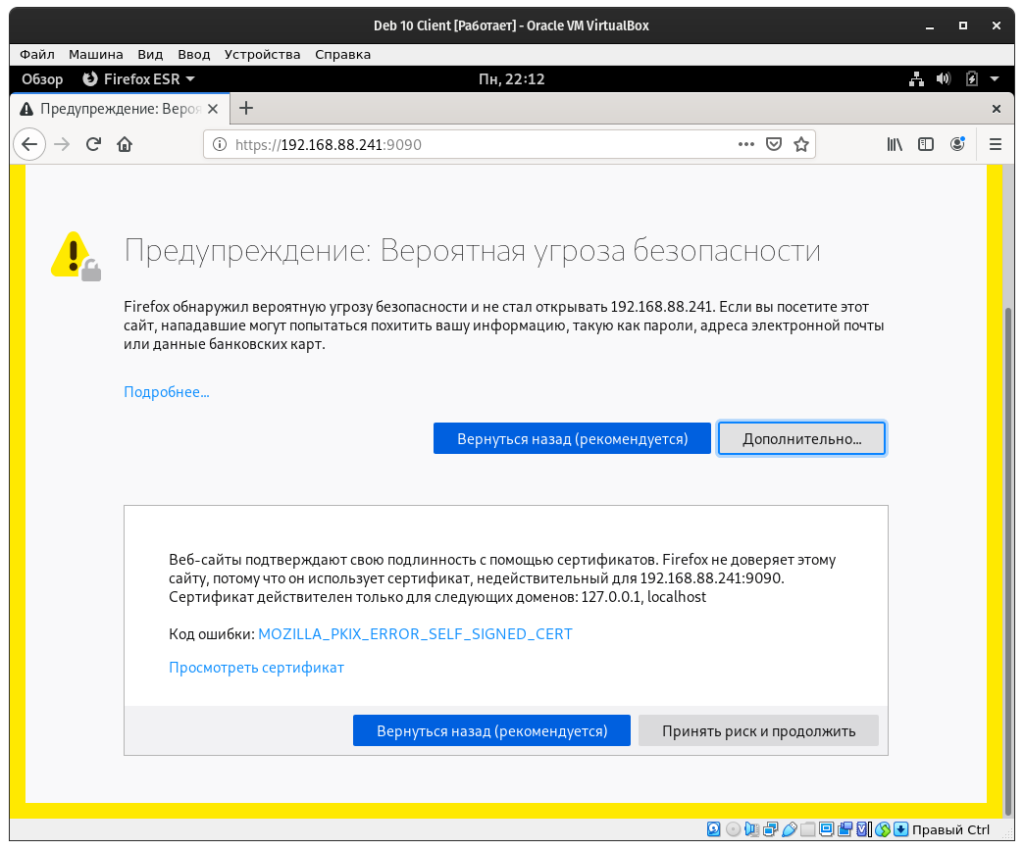Viewport: 1024px width, 850px height.
Task: Open the Firefox hamburger menu
Action: tap(995, 144)
